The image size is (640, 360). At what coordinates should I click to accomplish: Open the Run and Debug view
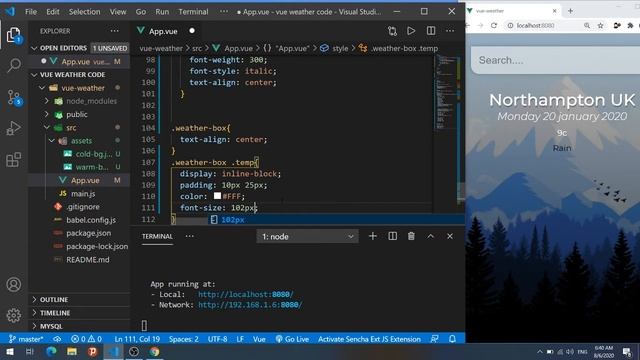click(x=13, y=128)
